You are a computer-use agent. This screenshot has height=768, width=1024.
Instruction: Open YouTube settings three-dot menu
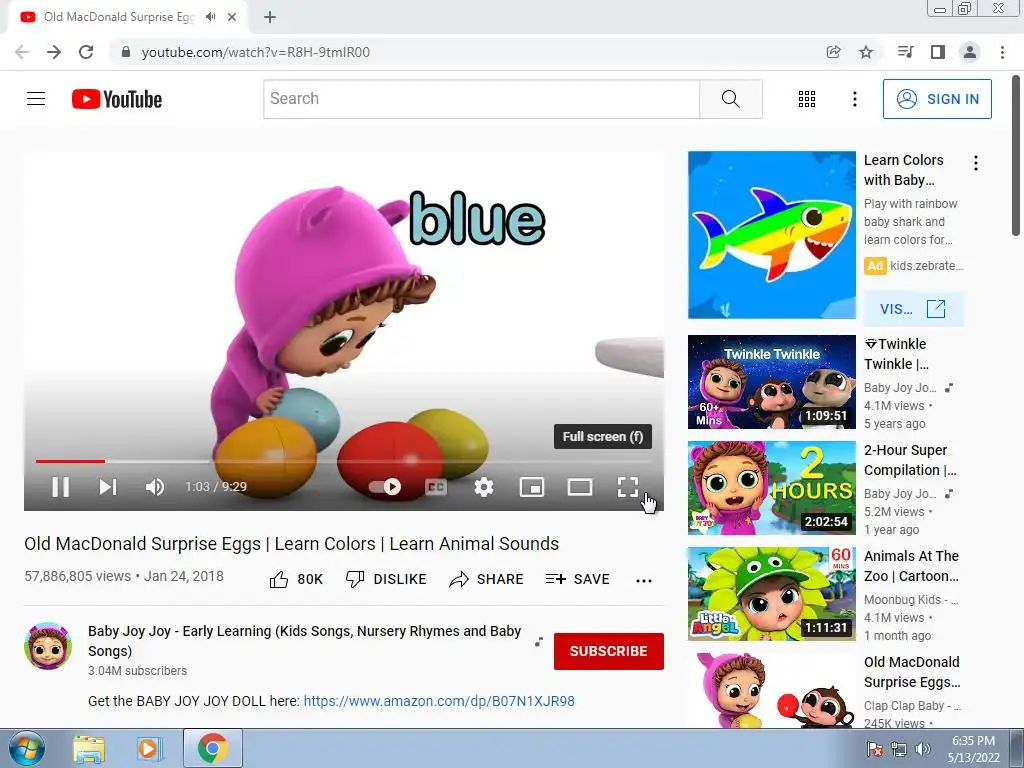tap(855, 99)
